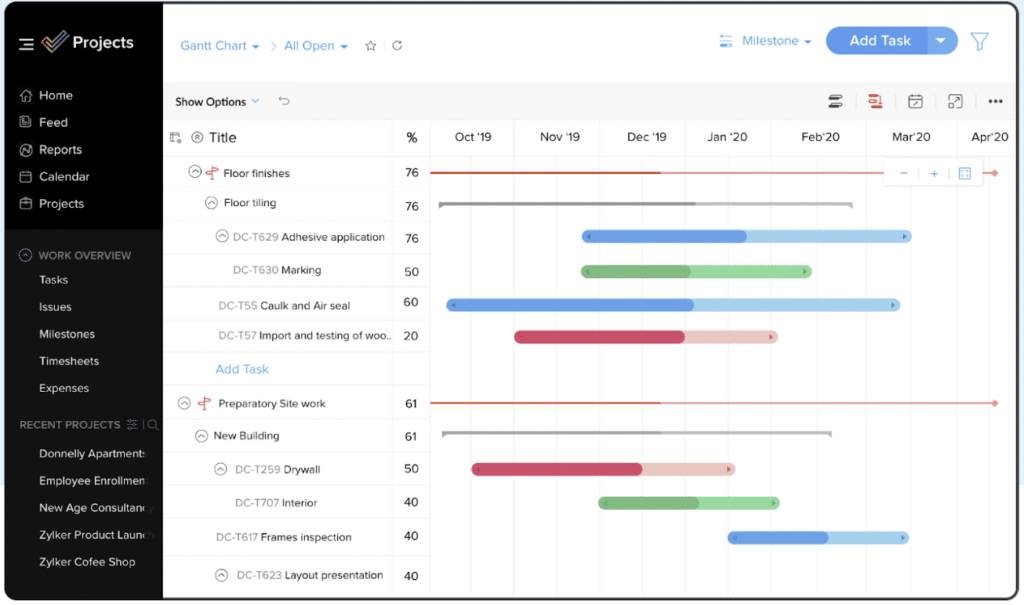
Task: Click the red Drywall progress bar
Action: pyautogui.click(x=557, y=469)
